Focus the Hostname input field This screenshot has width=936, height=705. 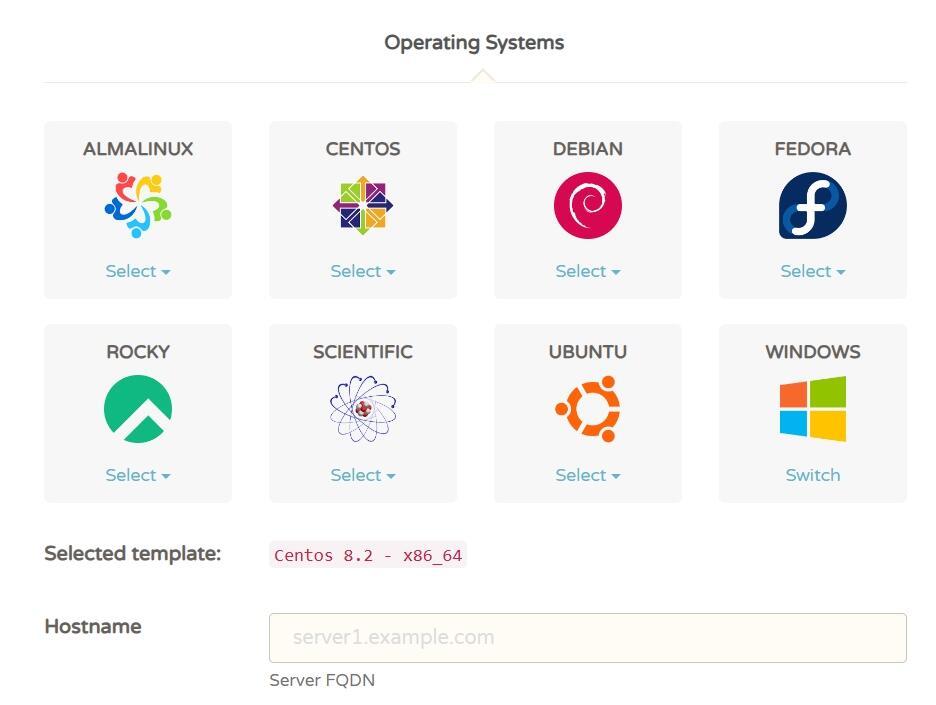point(587,638)
